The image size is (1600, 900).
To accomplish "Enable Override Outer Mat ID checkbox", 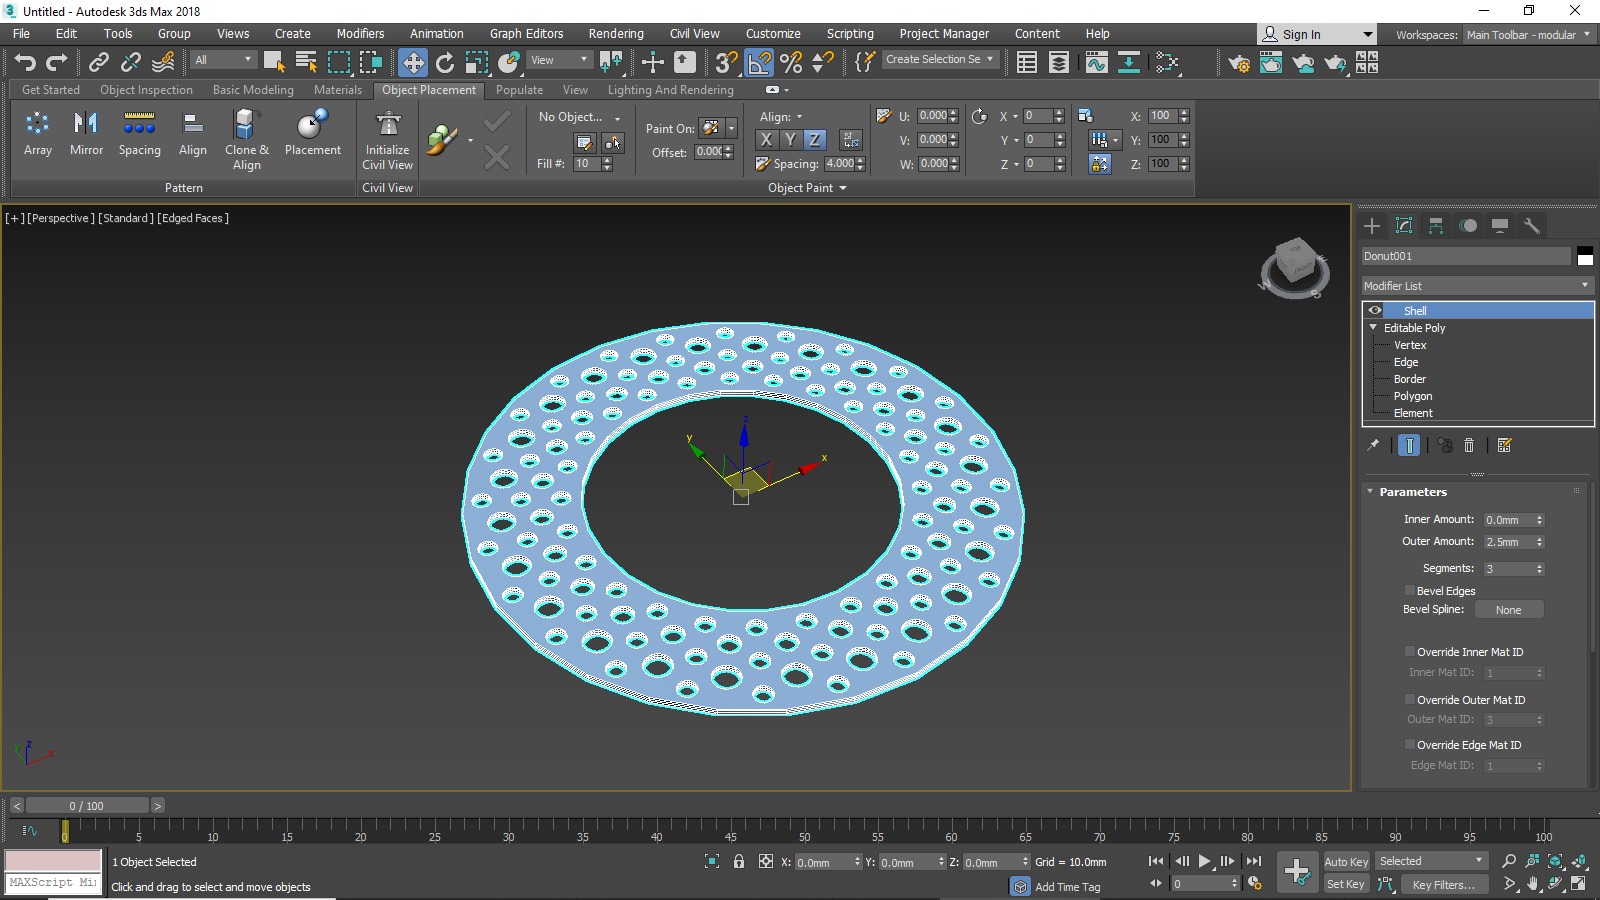I will tap(1410, 700).
